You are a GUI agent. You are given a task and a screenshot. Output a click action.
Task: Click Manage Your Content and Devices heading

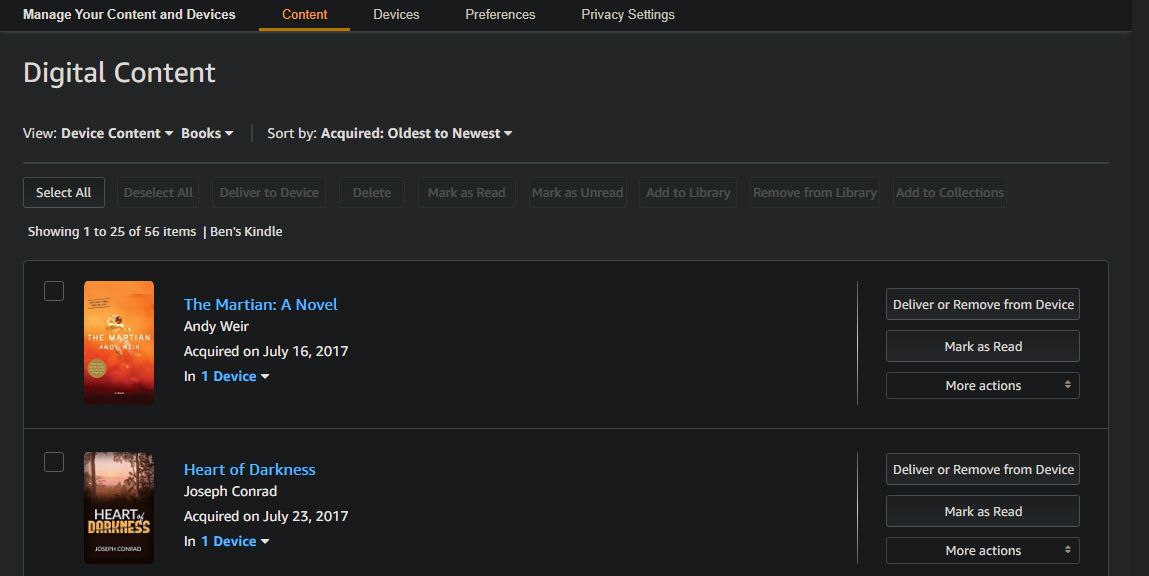[x=129, y=15]
